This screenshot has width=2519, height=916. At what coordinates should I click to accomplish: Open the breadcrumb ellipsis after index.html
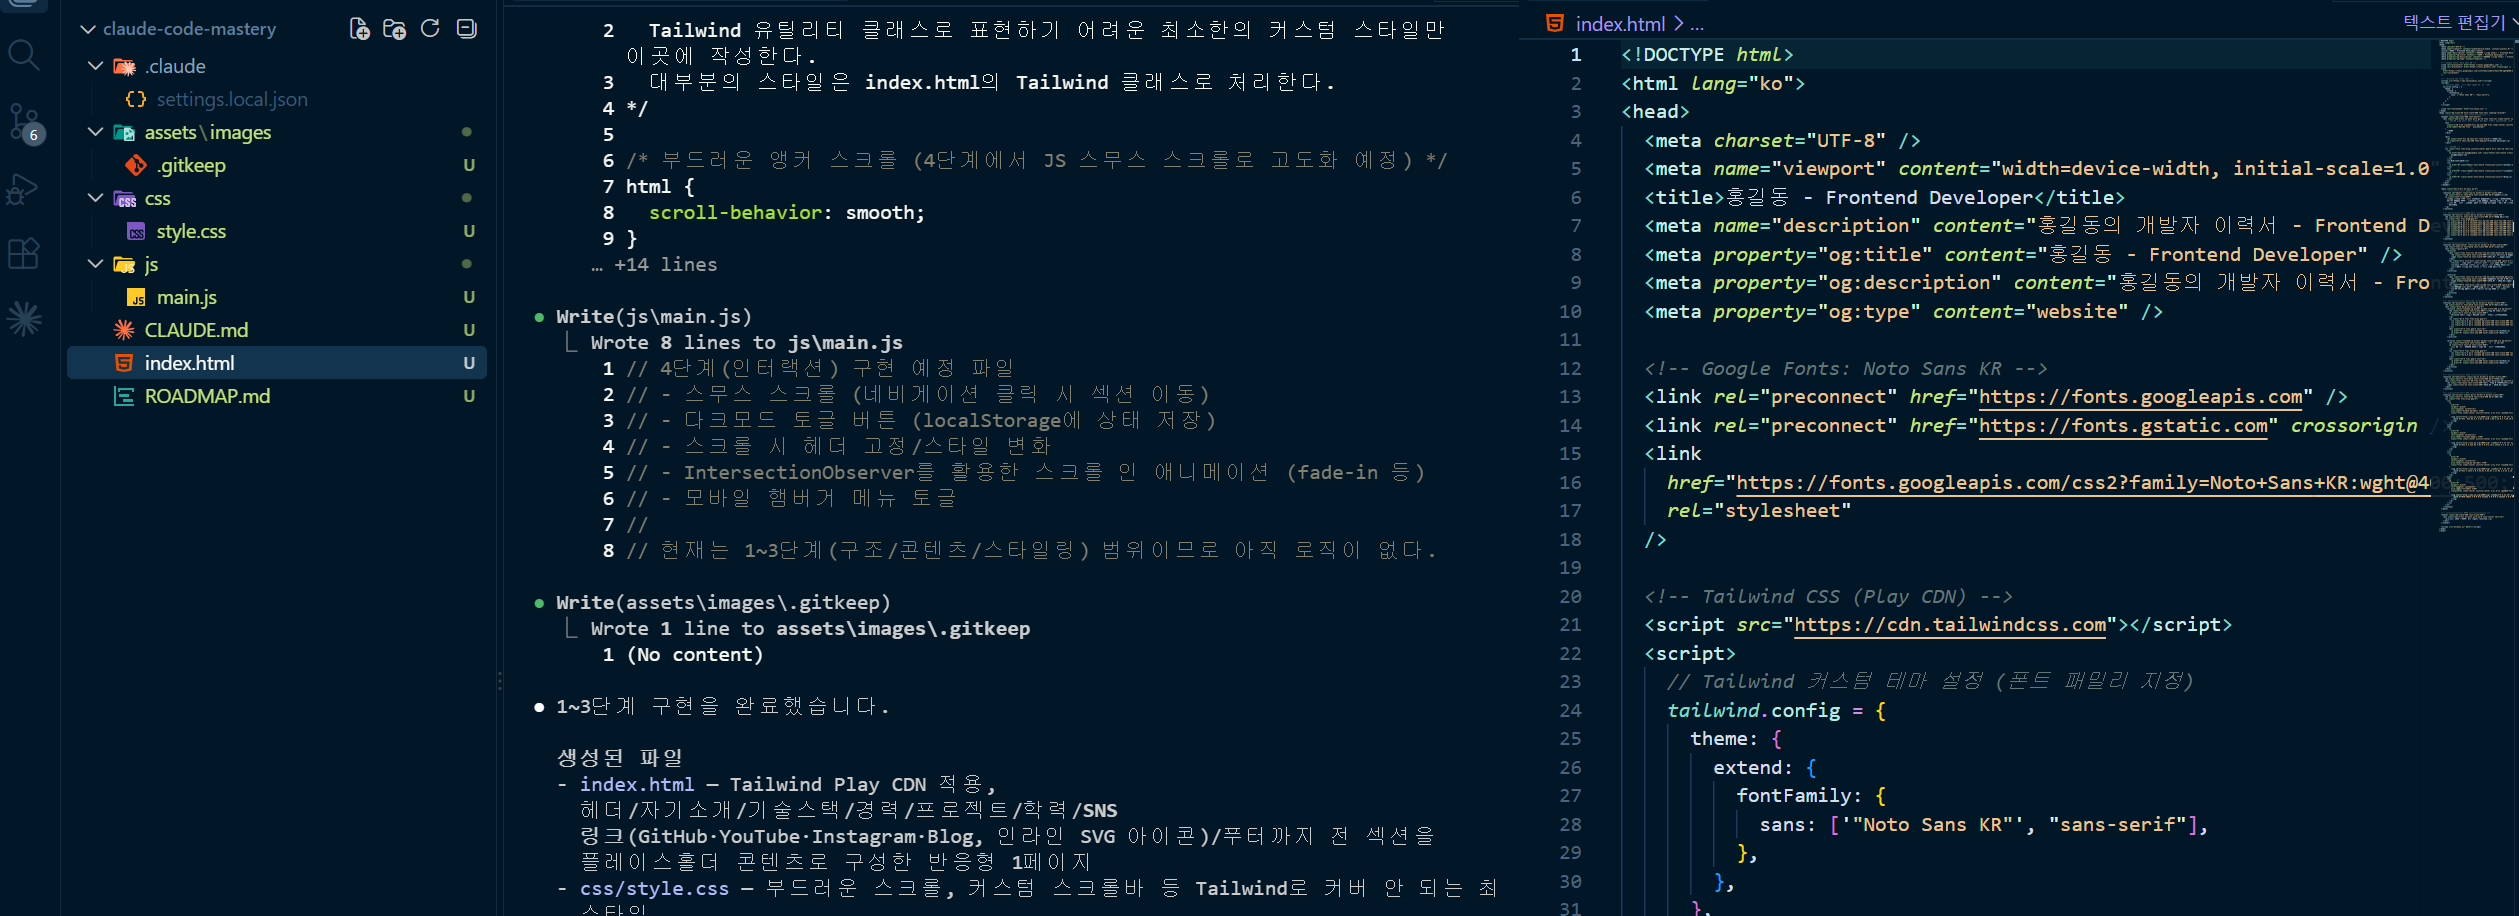coord(1696,25)
